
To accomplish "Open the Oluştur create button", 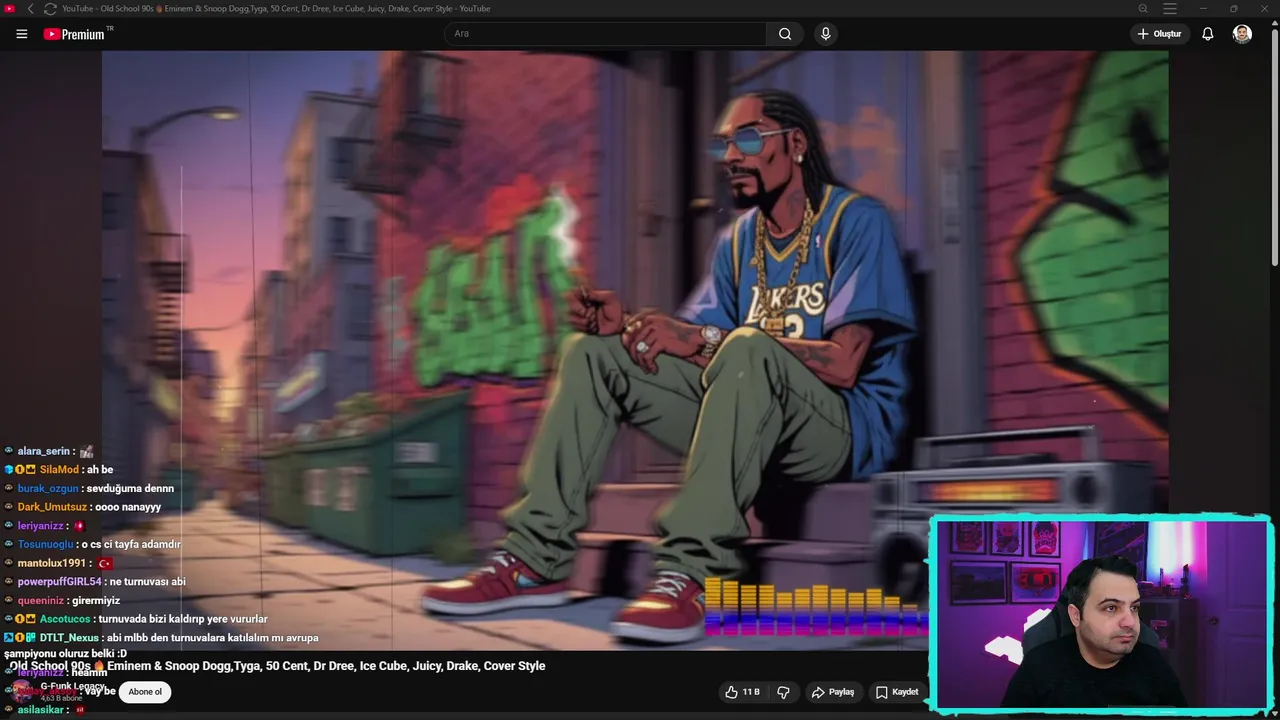I will (1159, 34).
